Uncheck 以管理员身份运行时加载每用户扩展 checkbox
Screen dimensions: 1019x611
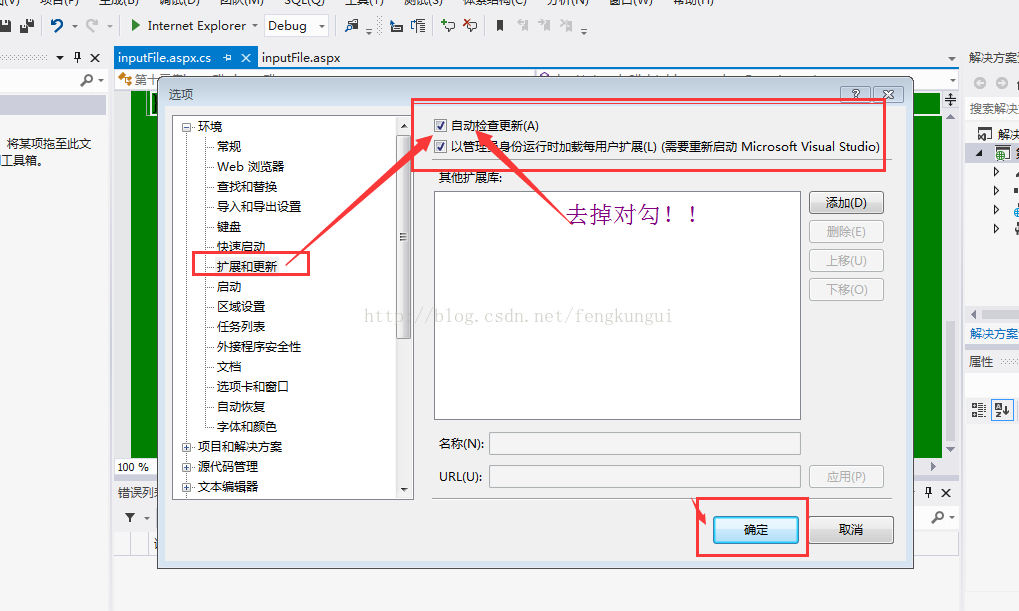click(441, 146)
